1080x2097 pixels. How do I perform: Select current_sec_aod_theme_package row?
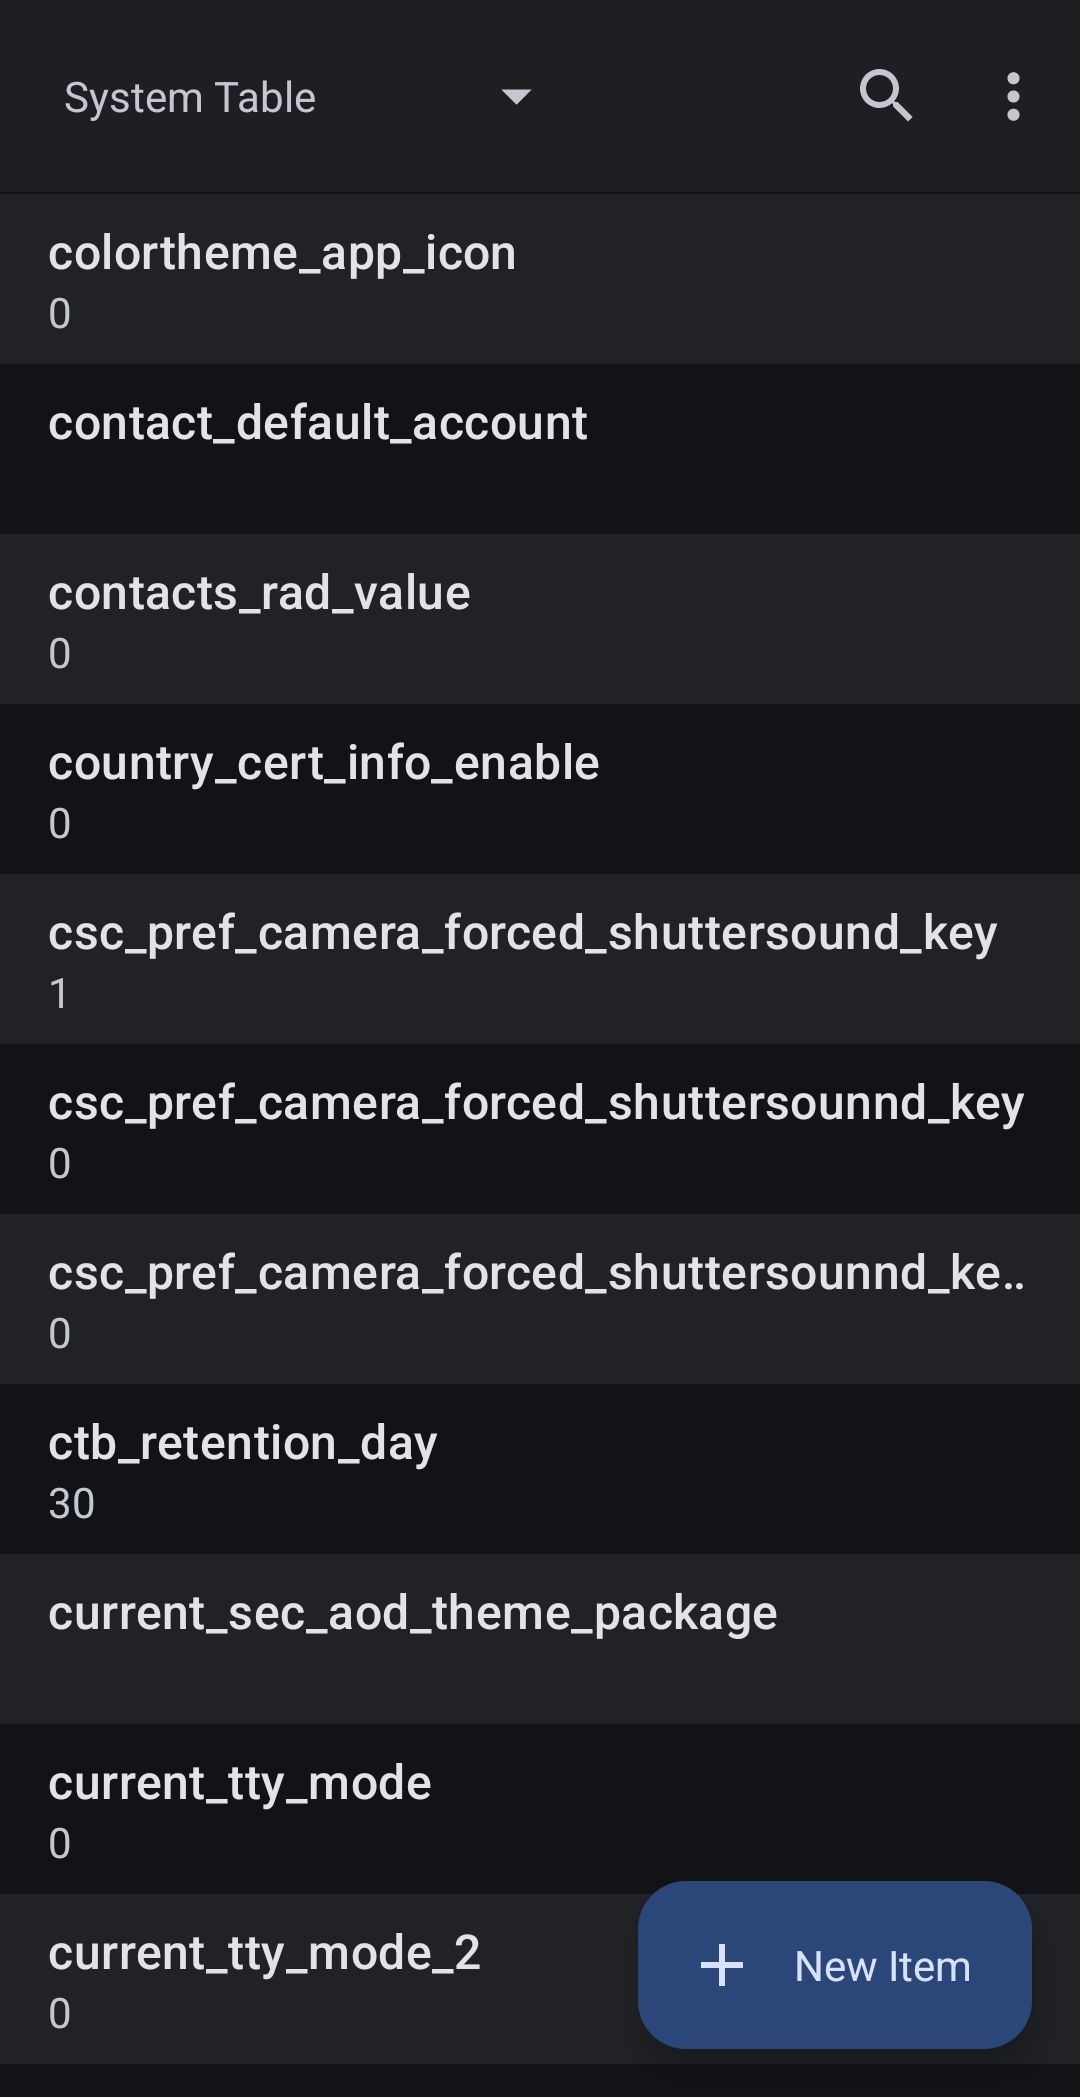tap(412, 1614)
